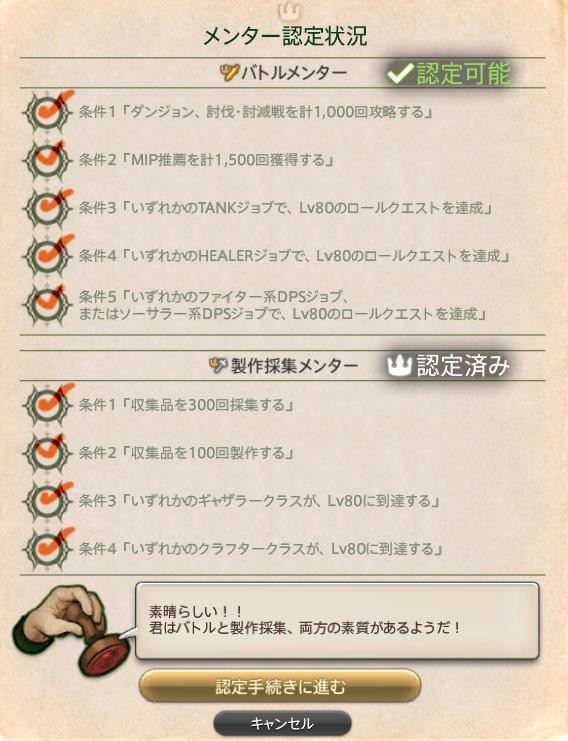This screenshot has height=741, width=568.
Task: Click the check emblem for the HEALER role quest condition
Action: (48, 256)
